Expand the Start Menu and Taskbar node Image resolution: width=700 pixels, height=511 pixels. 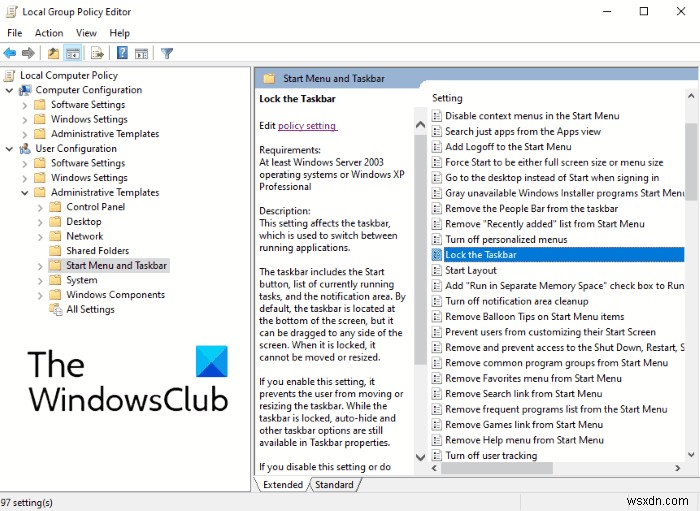(40, 266)
